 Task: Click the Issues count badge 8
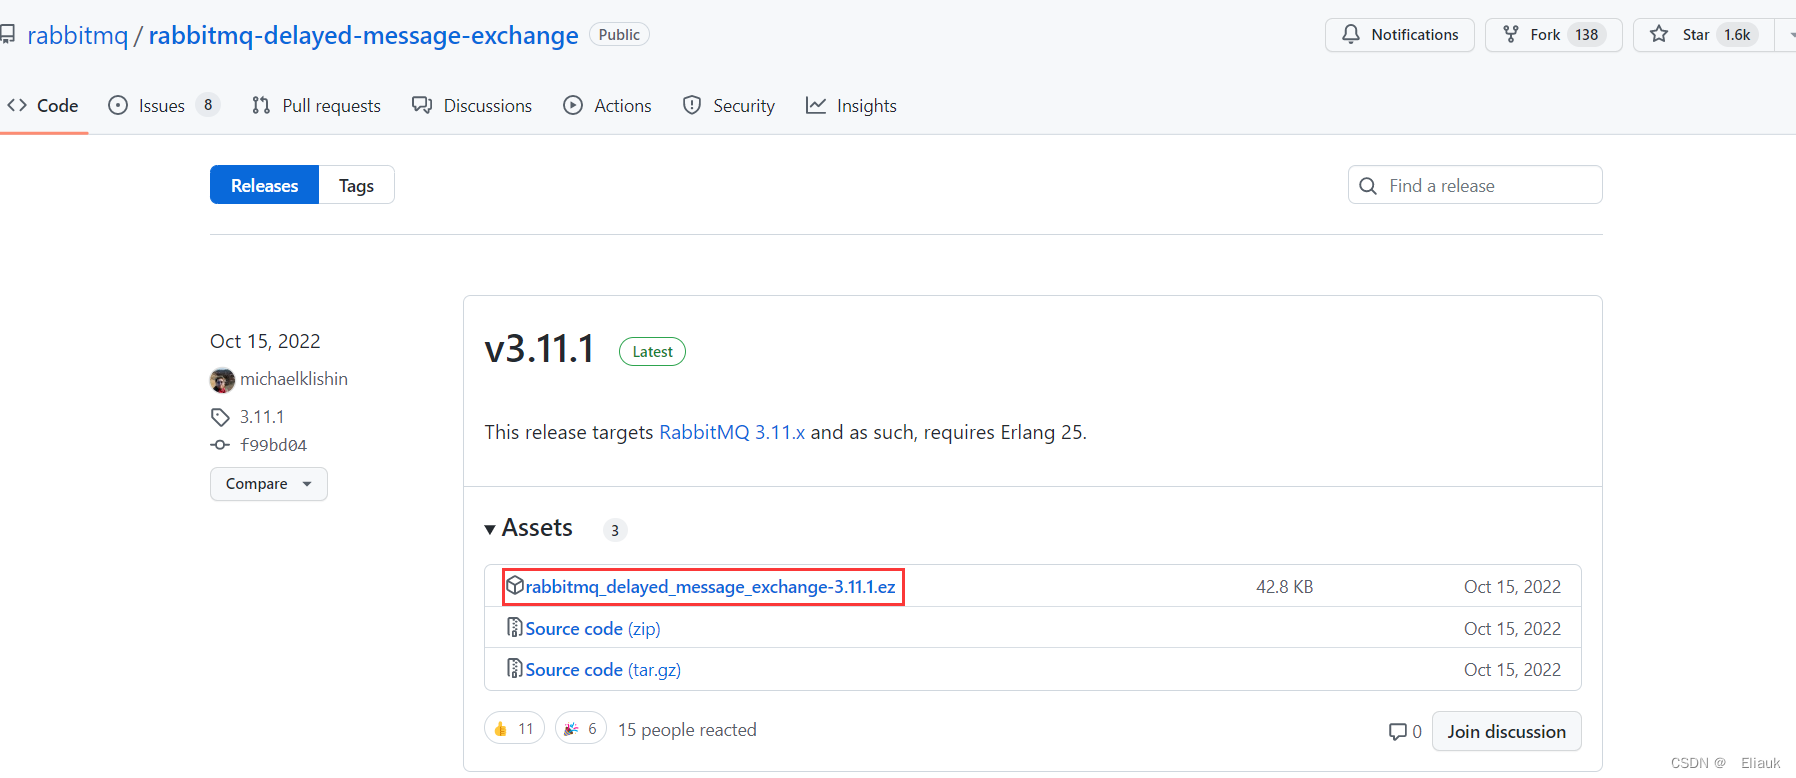coord(208,105)
